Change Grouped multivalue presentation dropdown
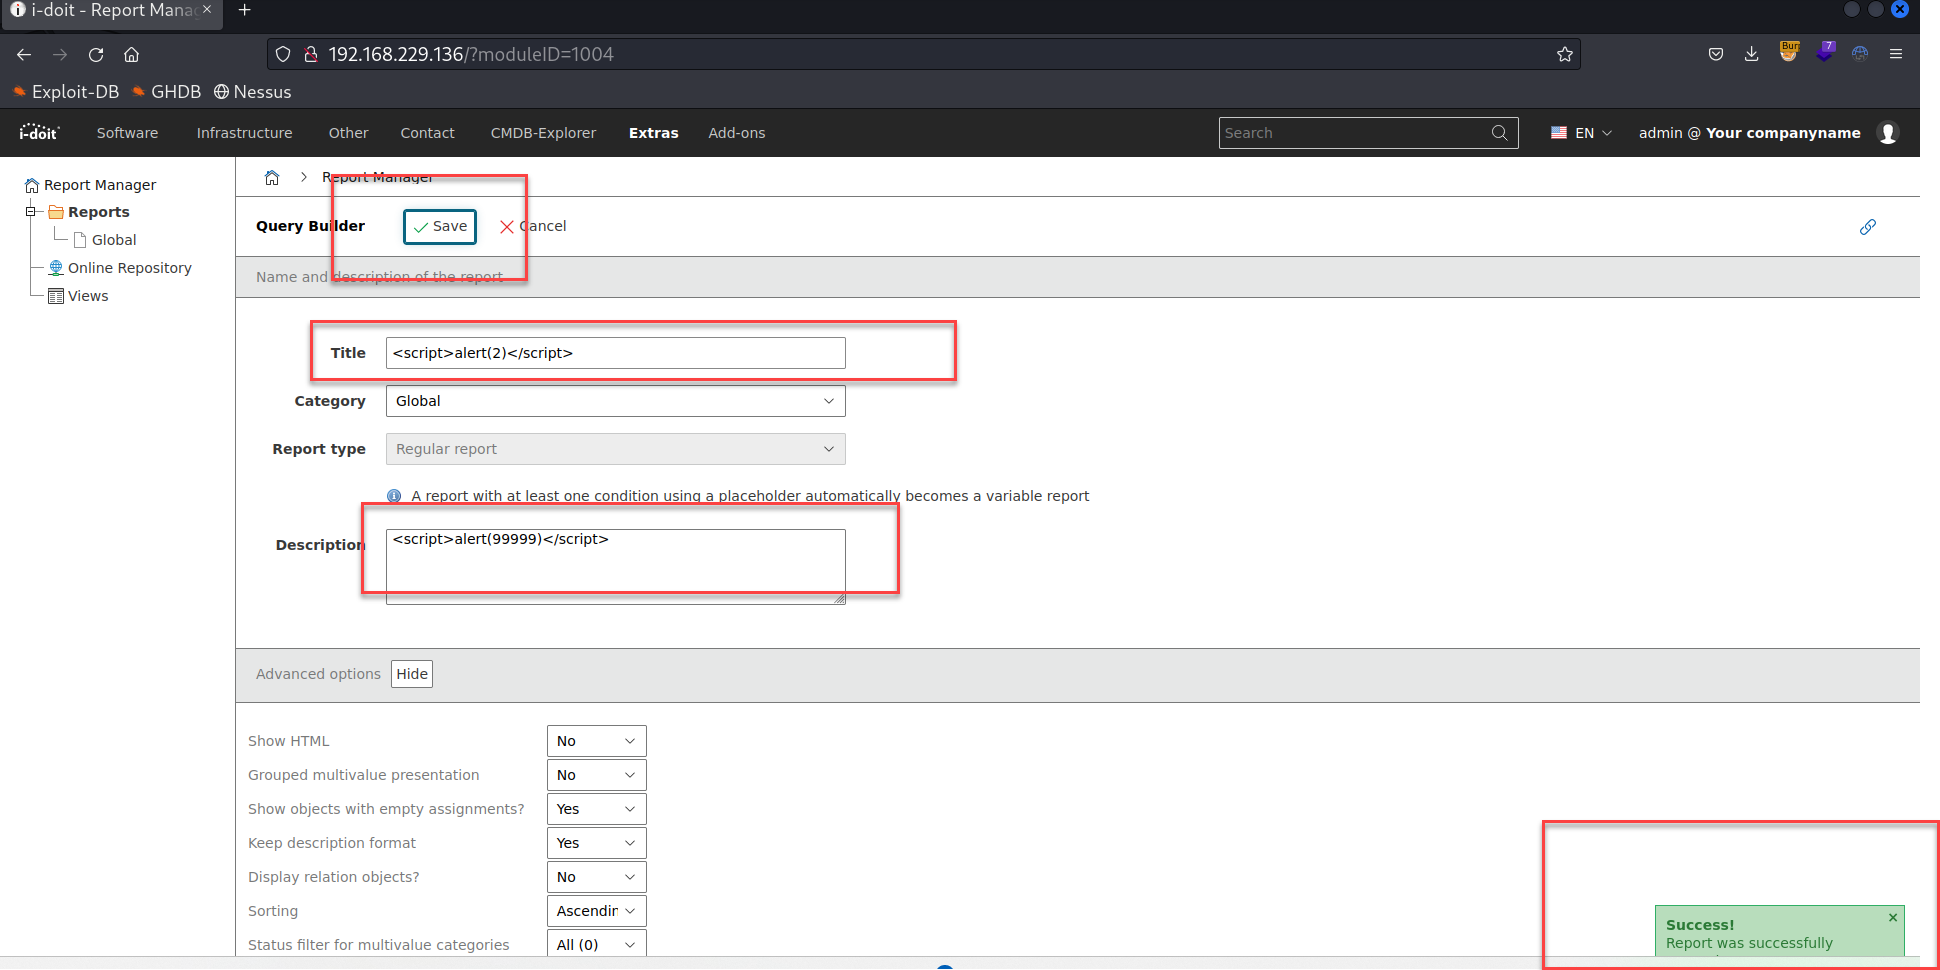The image size is (1940, 970). 597,775
